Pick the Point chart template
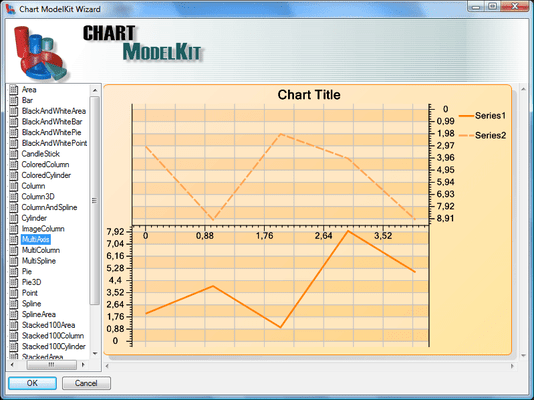The width and height of the screenshot is (534, 400). point(30,293)
